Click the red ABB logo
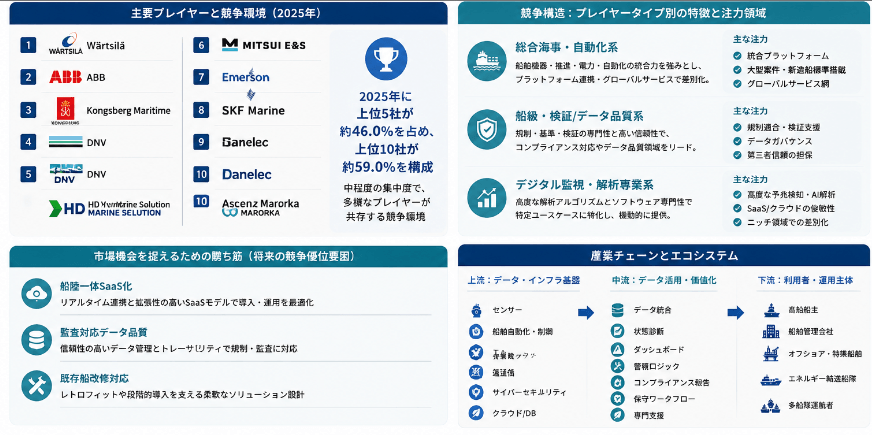872x435 pixels. tap(65, 77)
